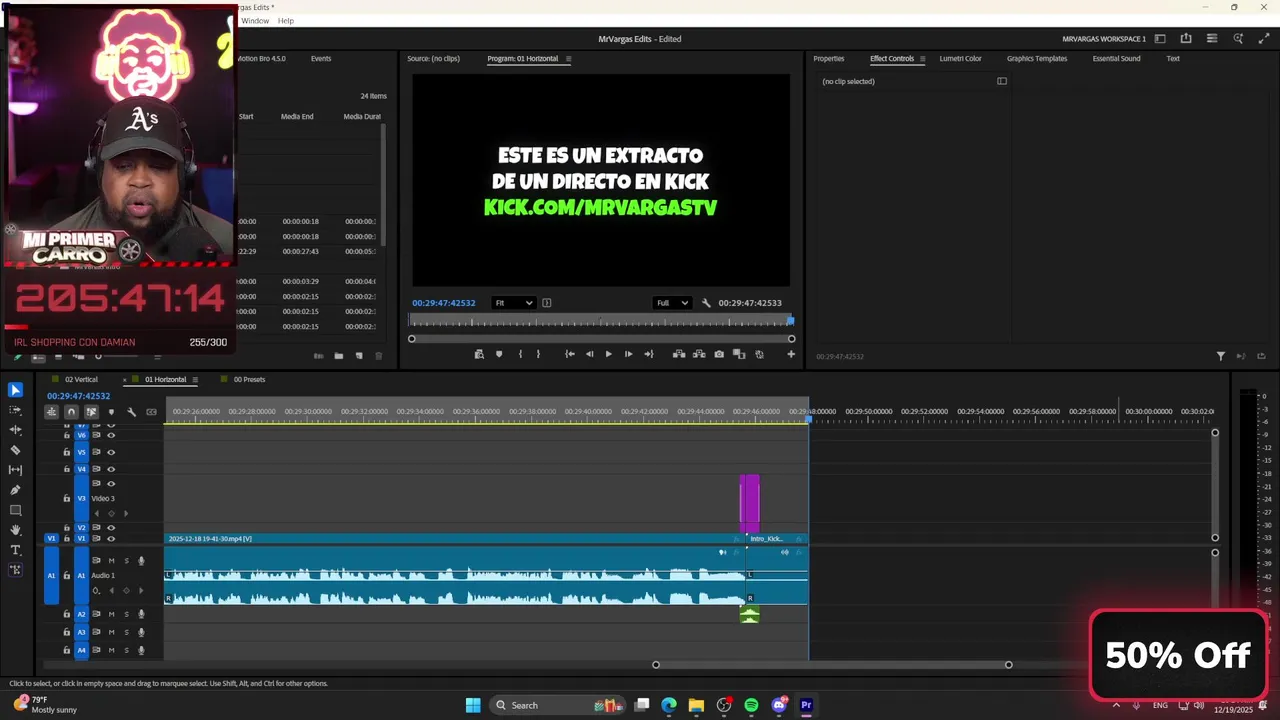1280x720 pixels.
Task: Open the Properties tab
Action: point(828,59)
